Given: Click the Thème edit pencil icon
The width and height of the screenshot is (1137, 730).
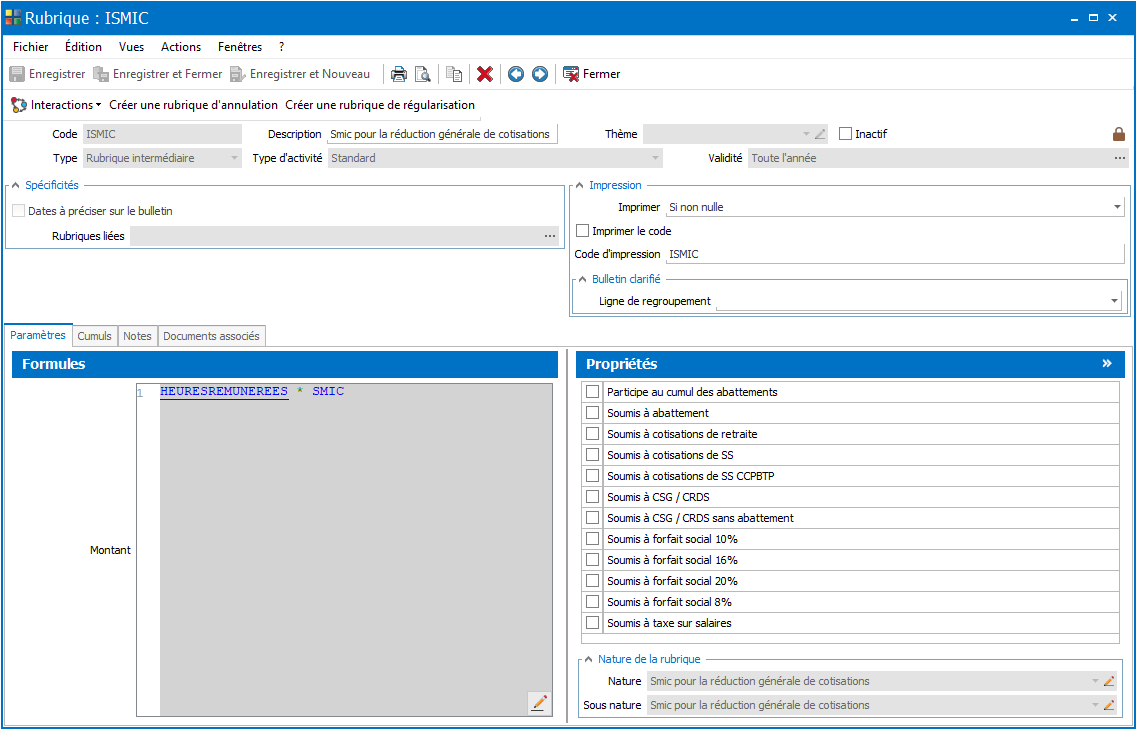Looking at the screenshot, I should click(820, 134).
